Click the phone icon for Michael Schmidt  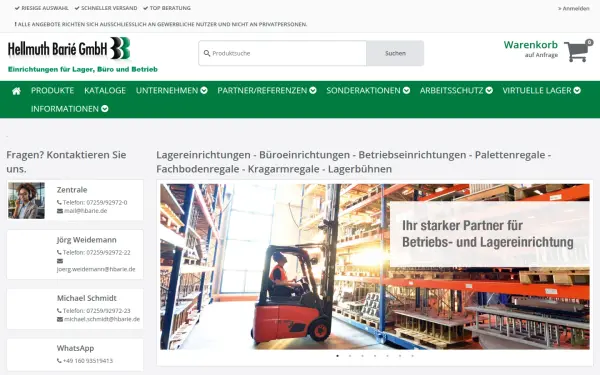tap(59, 311)
